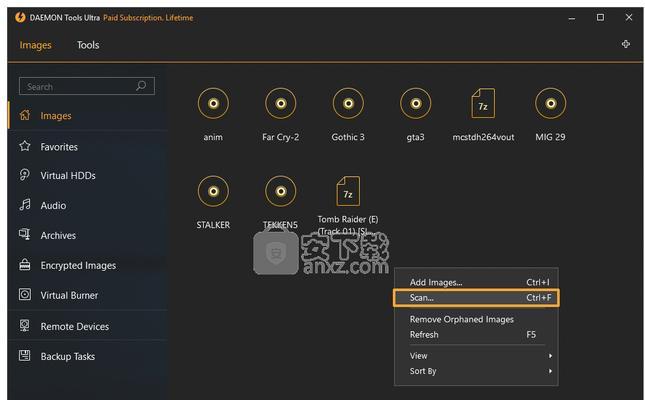The height and width of the screenshot is (400, 645).
Task: Click the gta3 disc image icon
Action: pyautogui.click(x=415, y=103)
